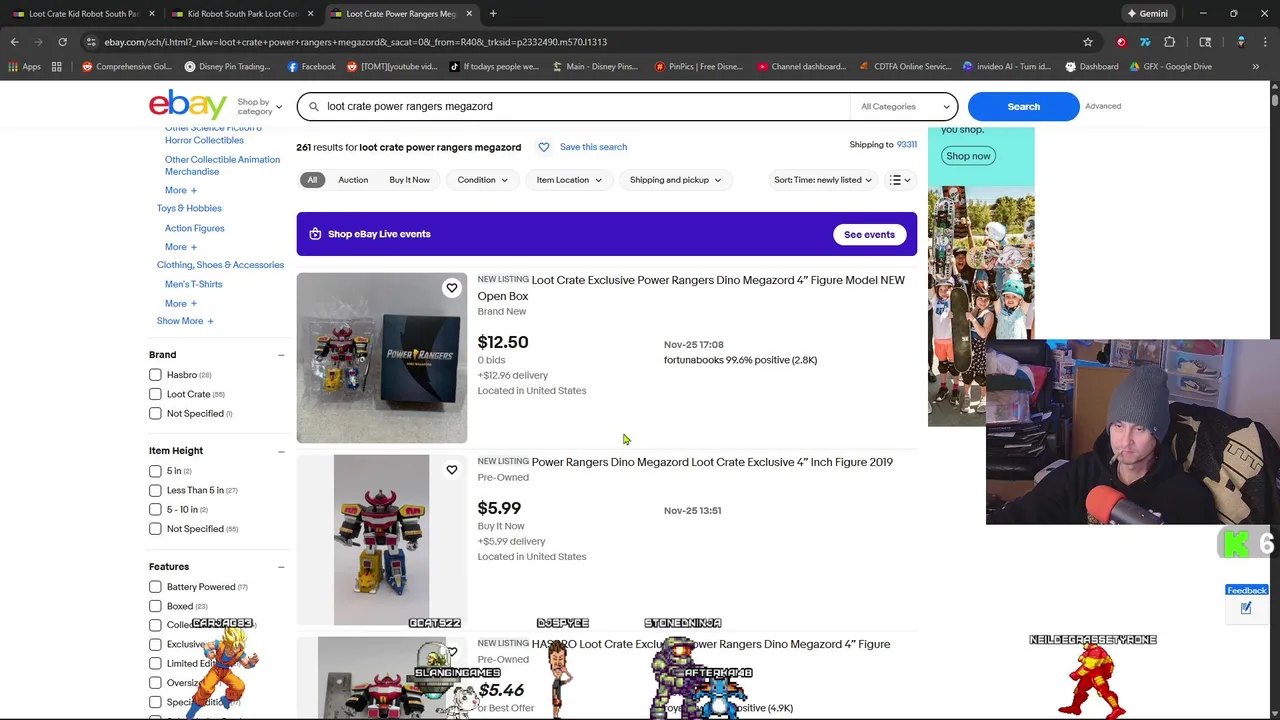Click in the eBay search input field
Screen dimensions: 1280x720
pyautogui.click(x=585, y=106)
